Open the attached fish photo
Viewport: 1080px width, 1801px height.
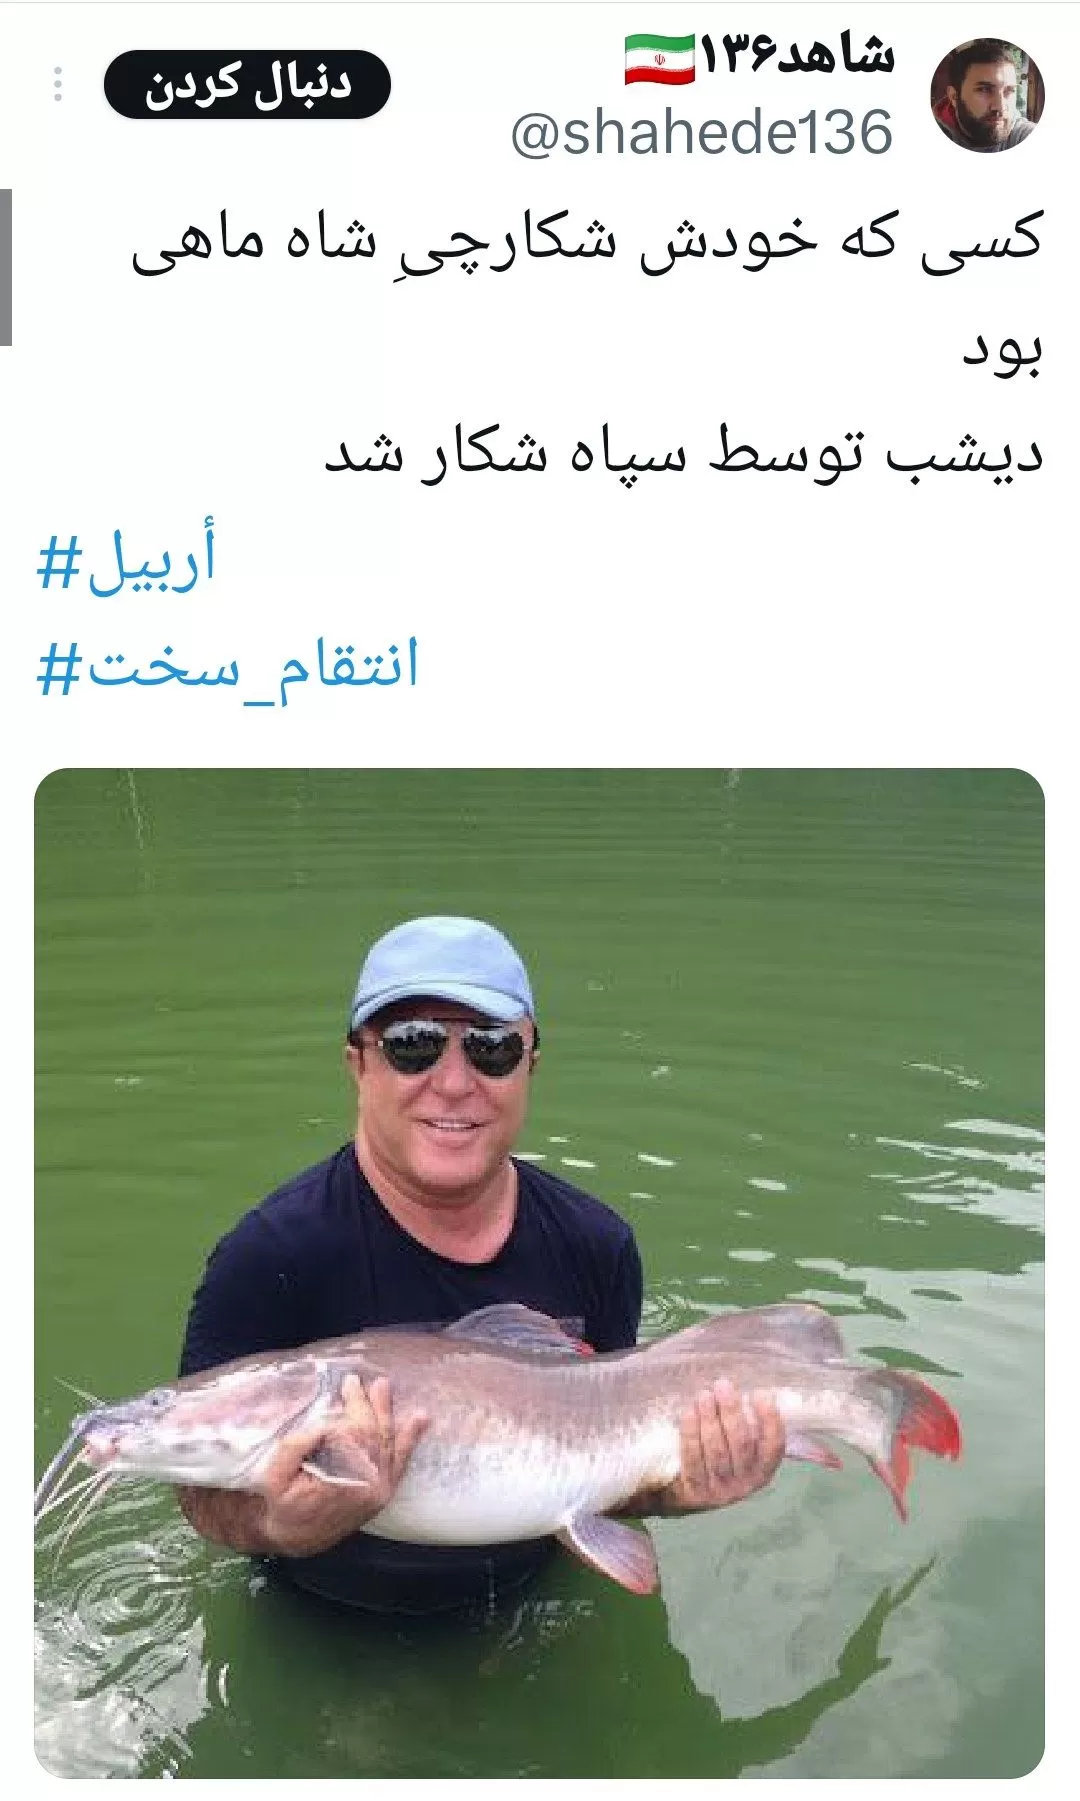(539, 1273)
